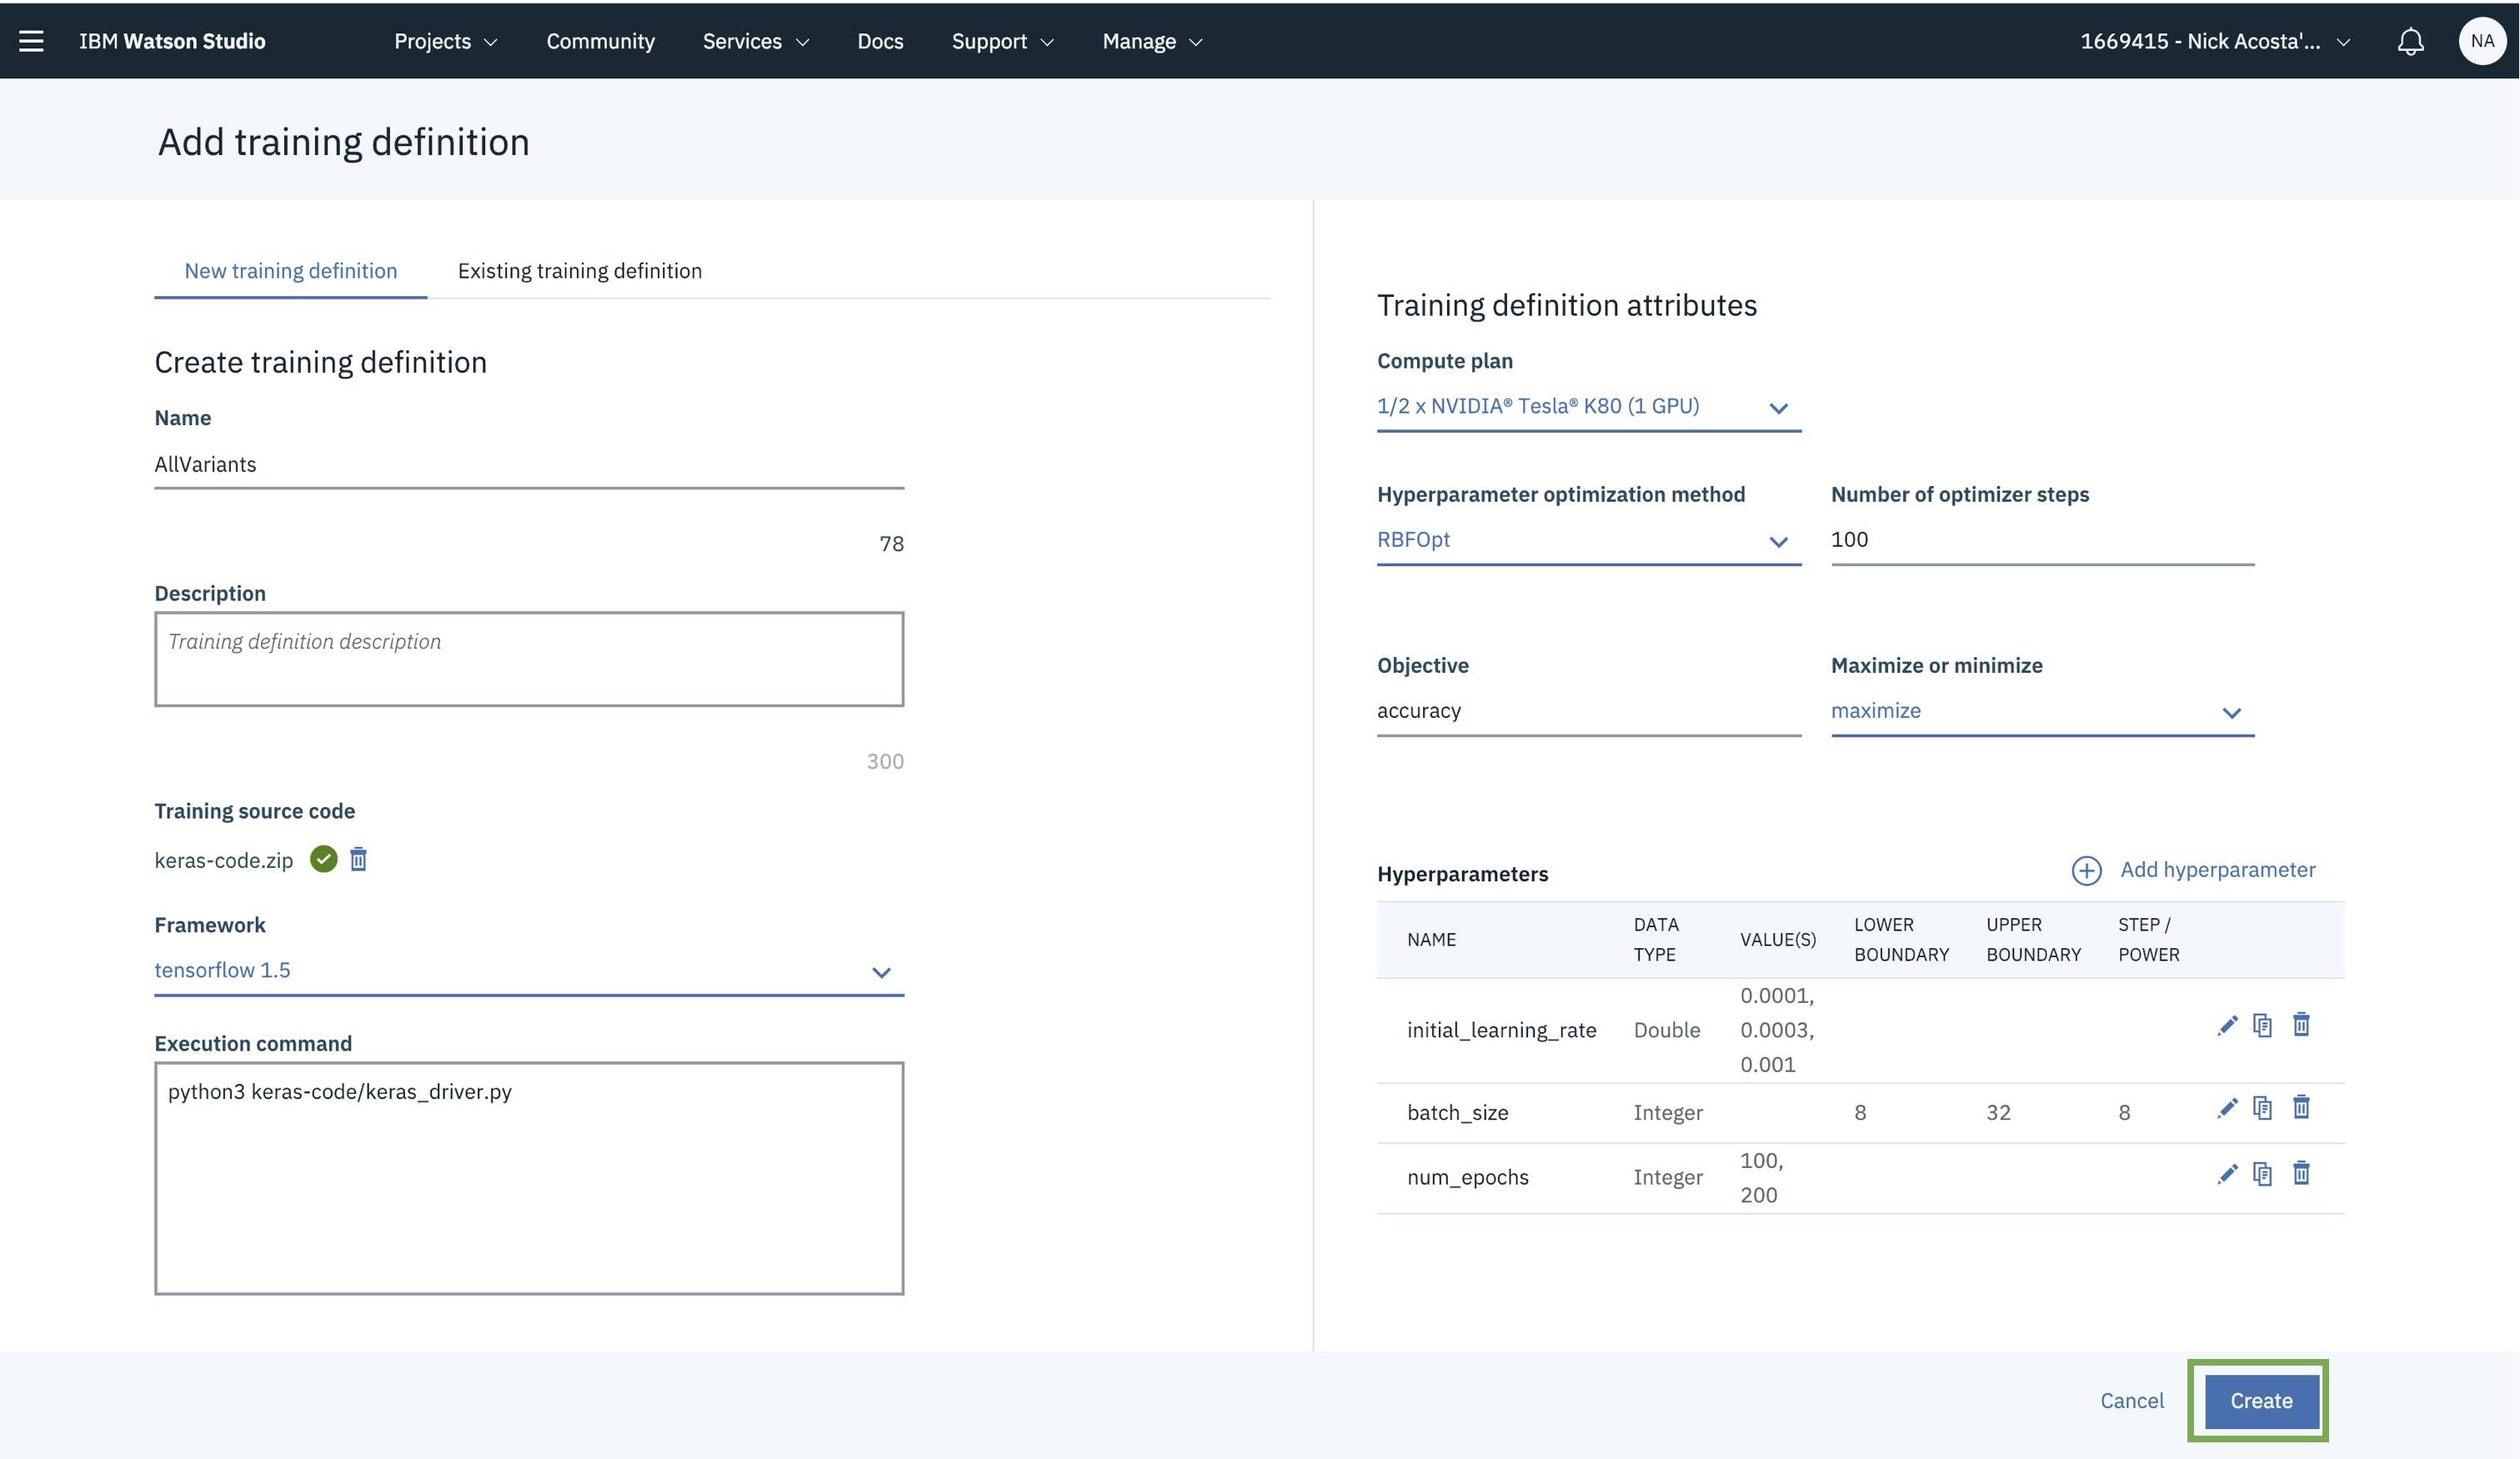
Task: Click the num_epochs values 100, 200
Action: coord(1761,1178)
